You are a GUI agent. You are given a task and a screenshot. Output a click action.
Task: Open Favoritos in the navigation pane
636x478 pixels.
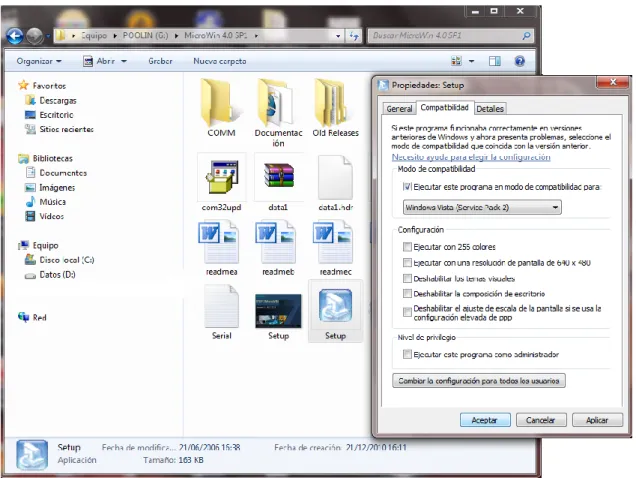[x=49, y=86]
